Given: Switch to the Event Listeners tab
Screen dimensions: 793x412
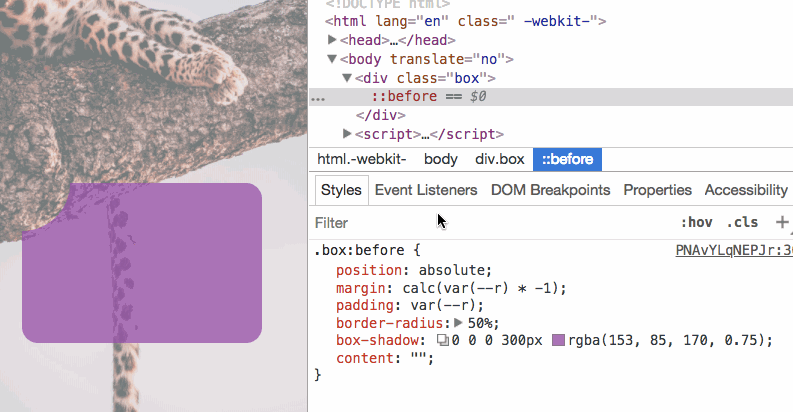Looking at the screenshot, I should tap(426, 190).
